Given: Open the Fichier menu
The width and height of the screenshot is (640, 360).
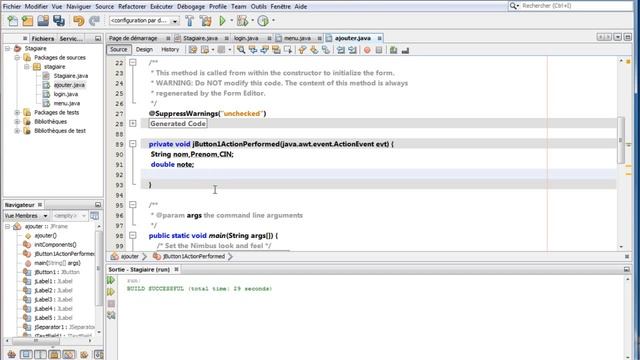Looking at the screenshot, I should click(x=12, y=7).
